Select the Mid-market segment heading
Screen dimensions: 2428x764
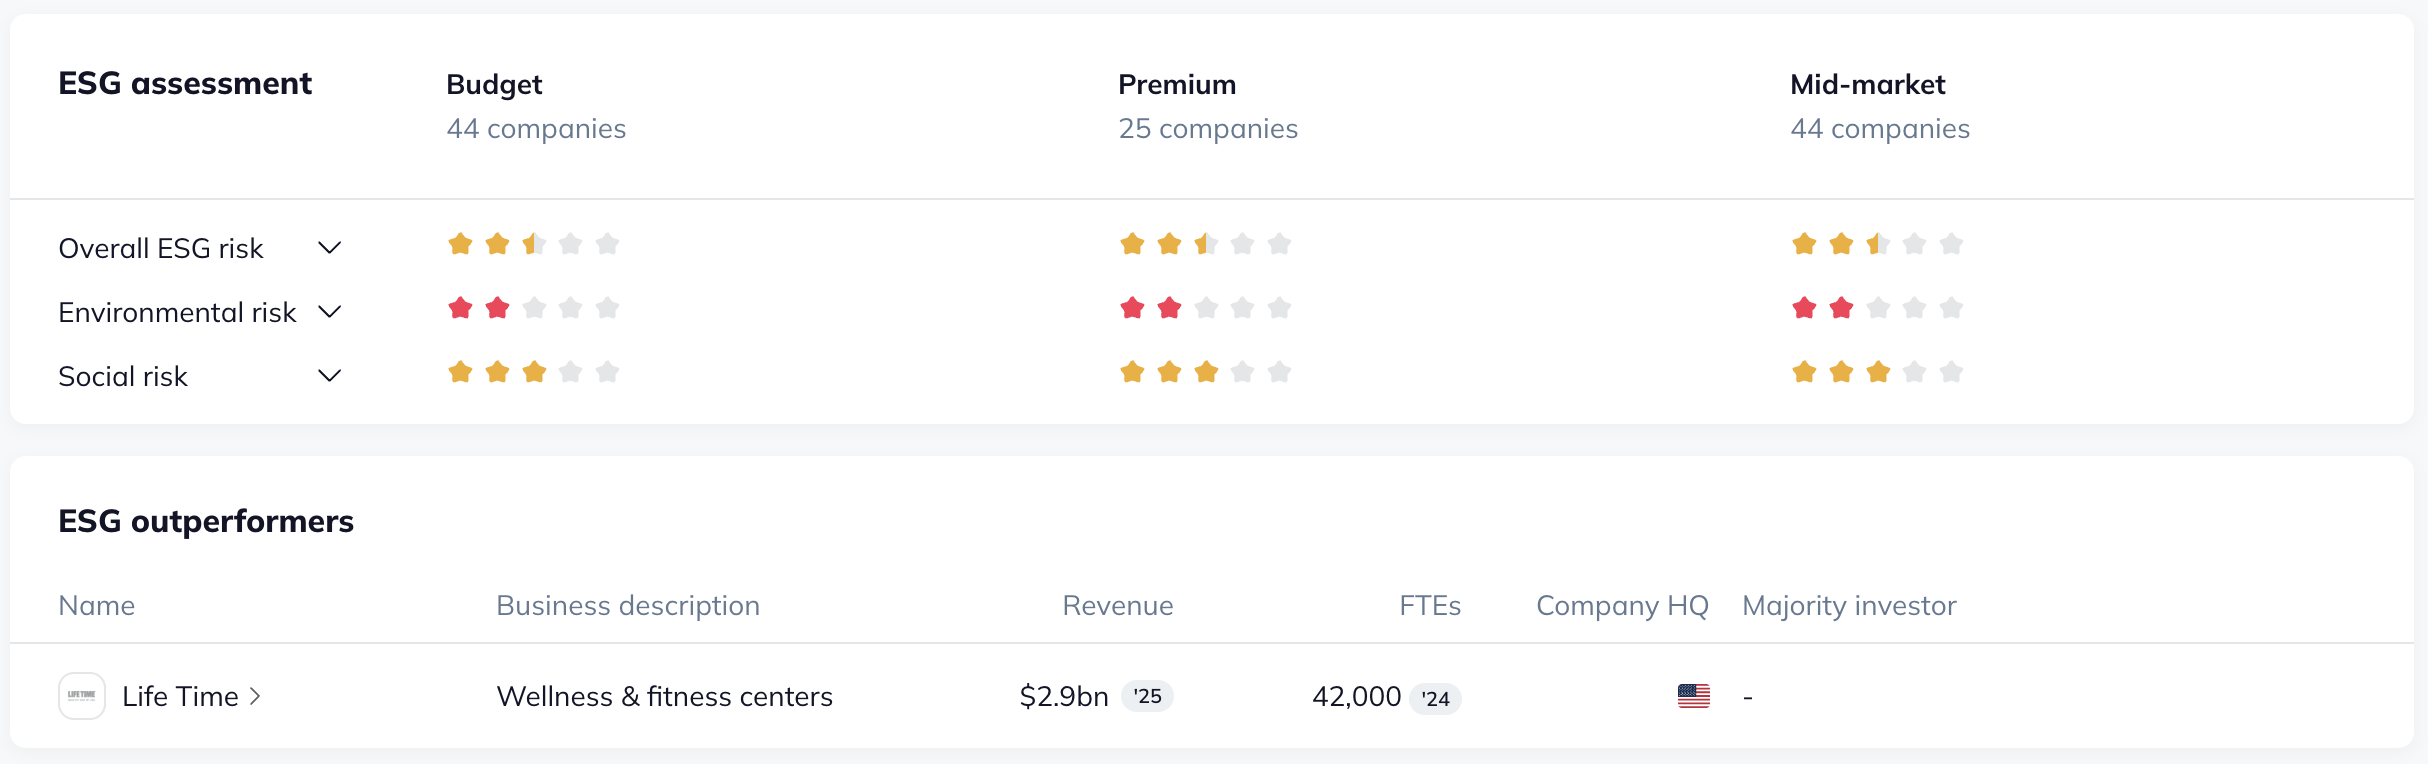[x=1867, y=85]
